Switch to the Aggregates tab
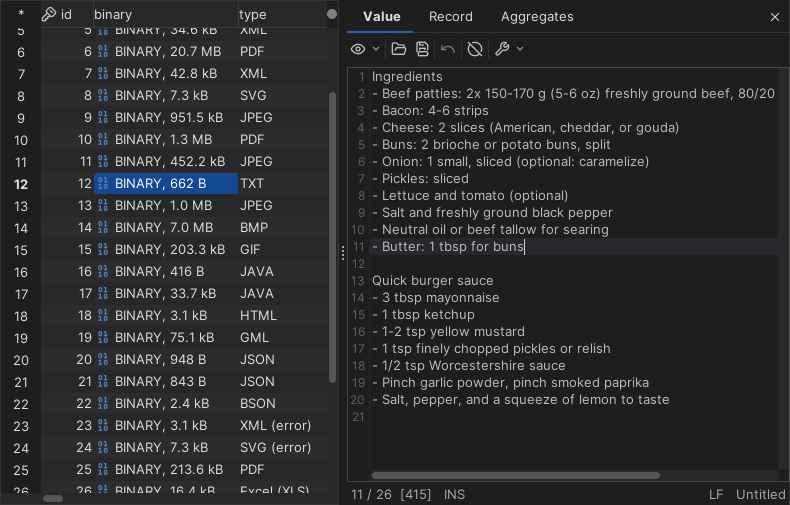This screenshot has height=505, width=790. 537,17
